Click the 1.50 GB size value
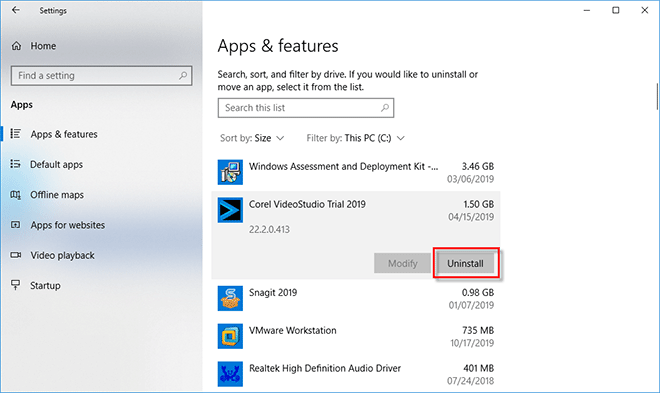This screenshot has width=660, height=393. [479, 204]
